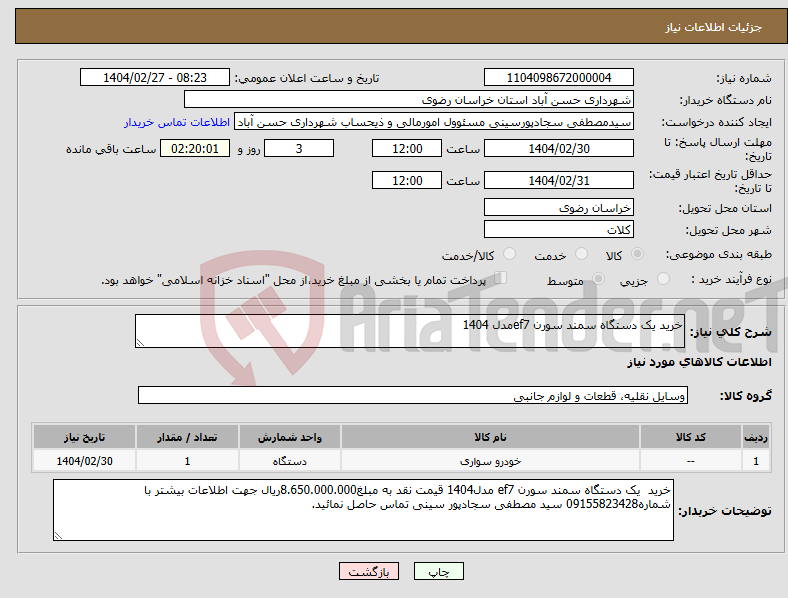788x598 pixels.
Task: Click the کد کالا column header
Action: (x=691, y=437)
